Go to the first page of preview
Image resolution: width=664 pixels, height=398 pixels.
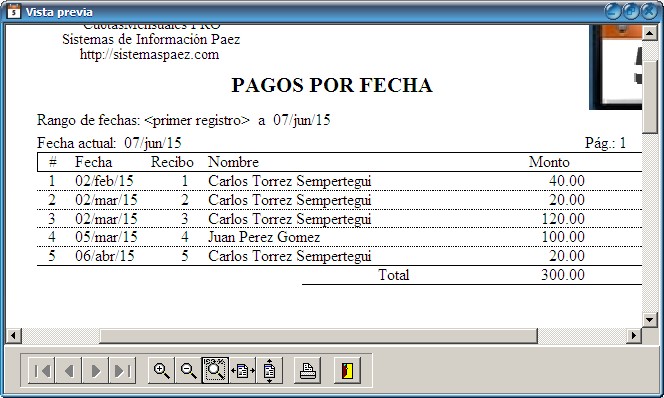pyautogui.click(x=42, y=370)
